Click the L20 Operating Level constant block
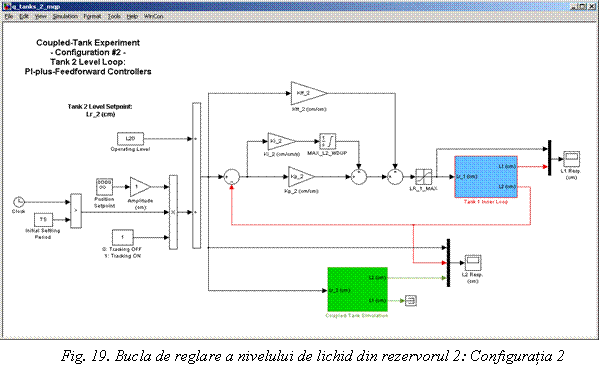 pyautogui.click(x=130, y=139)
